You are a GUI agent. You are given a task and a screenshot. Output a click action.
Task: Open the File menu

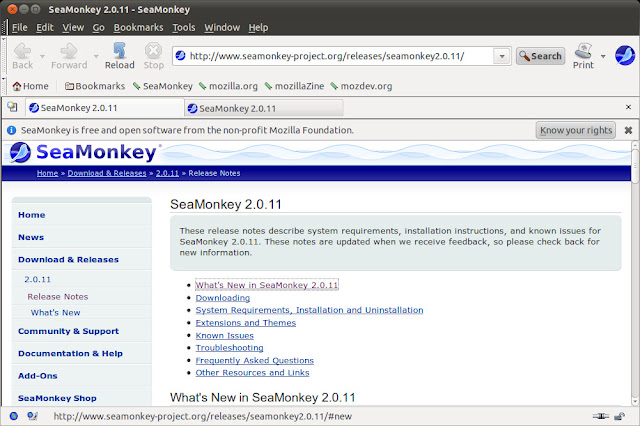(x=20, y=27)
